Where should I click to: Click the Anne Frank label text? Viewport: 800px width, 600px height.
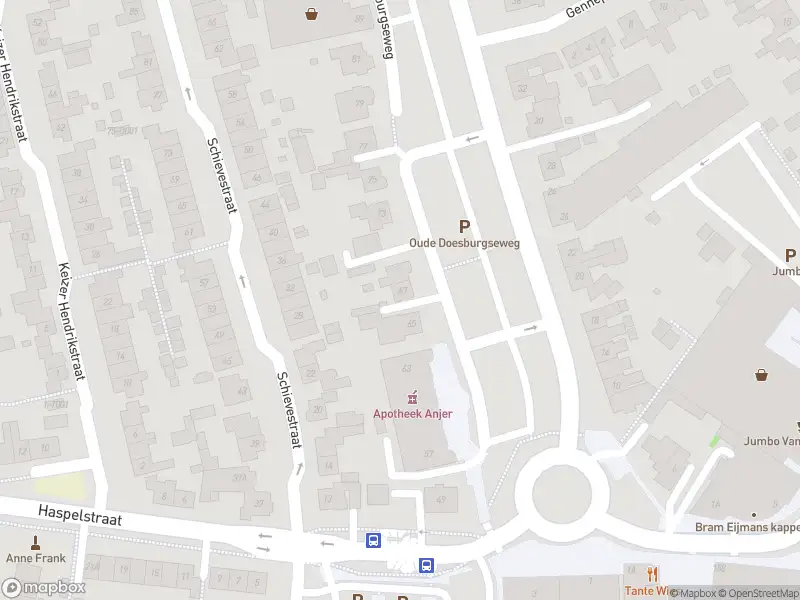36,558
